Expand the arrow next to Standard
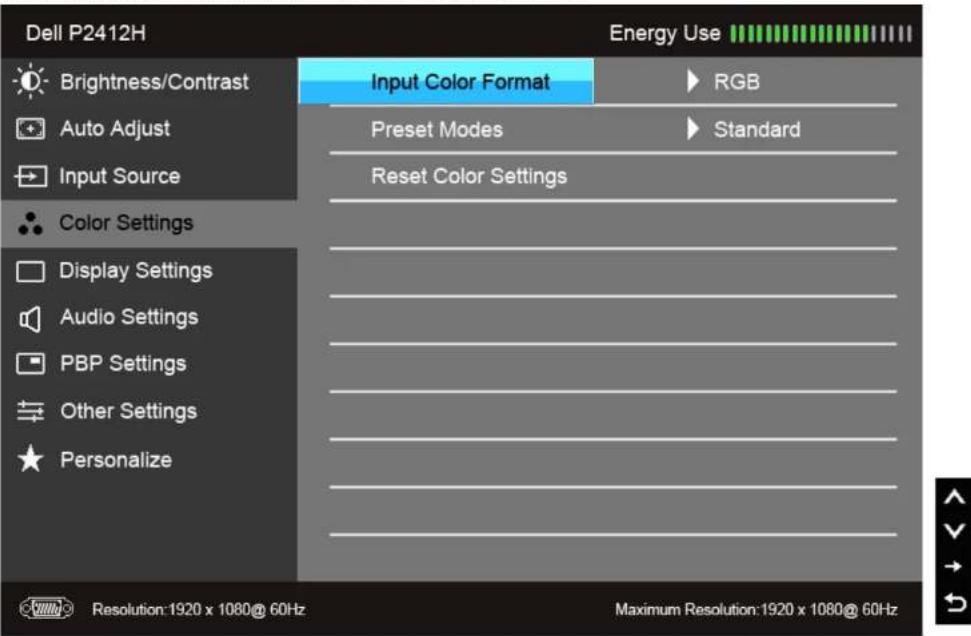Screen dimensions: 971x636 (692, 129)
